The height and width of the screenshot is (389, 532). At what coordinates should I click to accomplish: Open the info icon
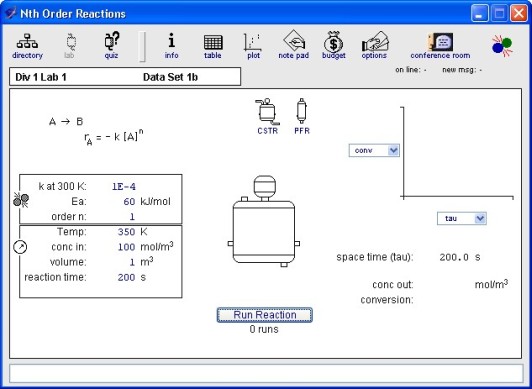pos(171,46)
